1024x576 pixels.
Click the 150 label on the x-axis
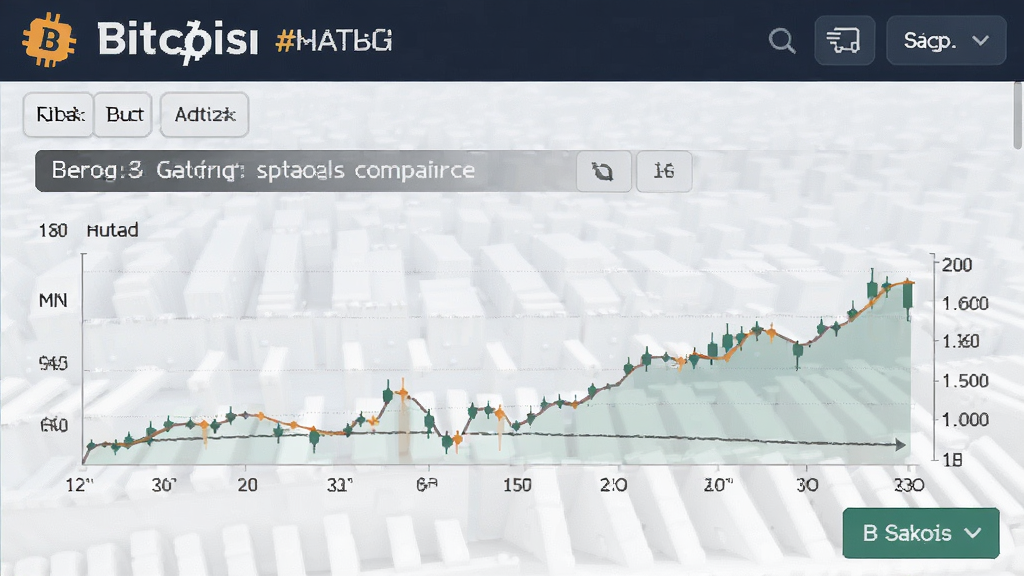pos(517,485)
